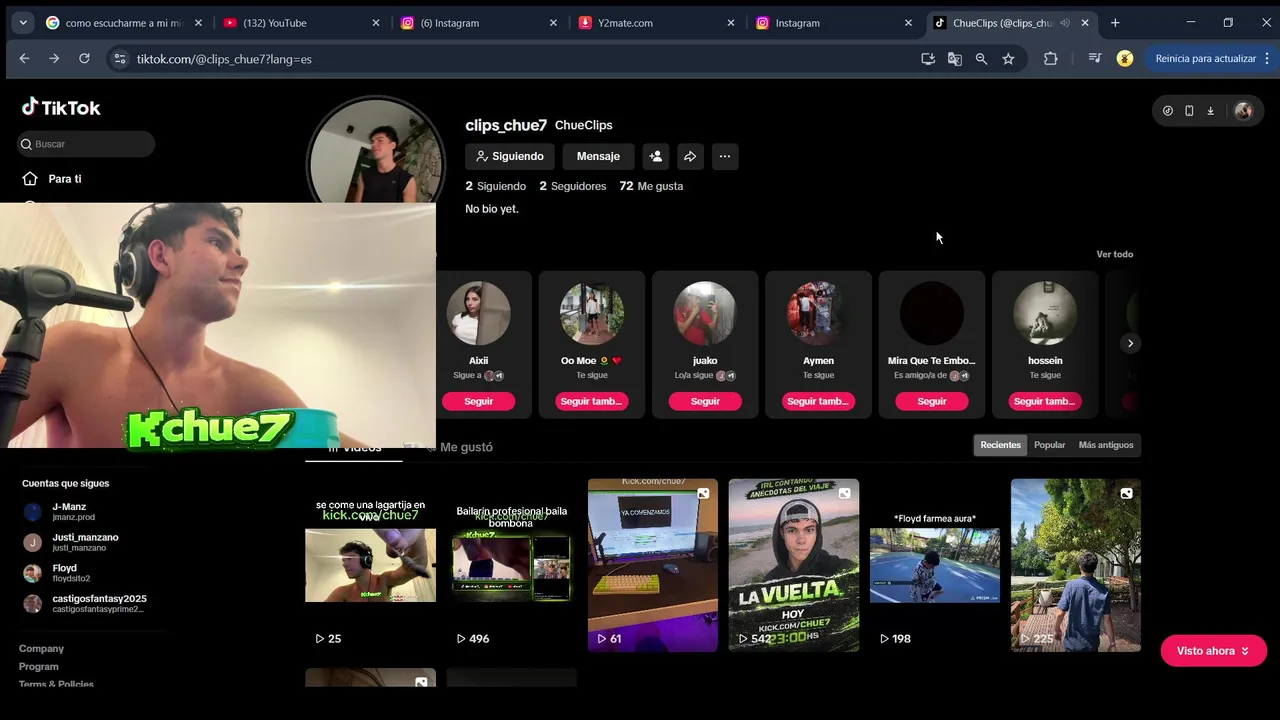Open Chrome extensions puzzle icon
The image size is (1280, 720).
click(1050, 59)
